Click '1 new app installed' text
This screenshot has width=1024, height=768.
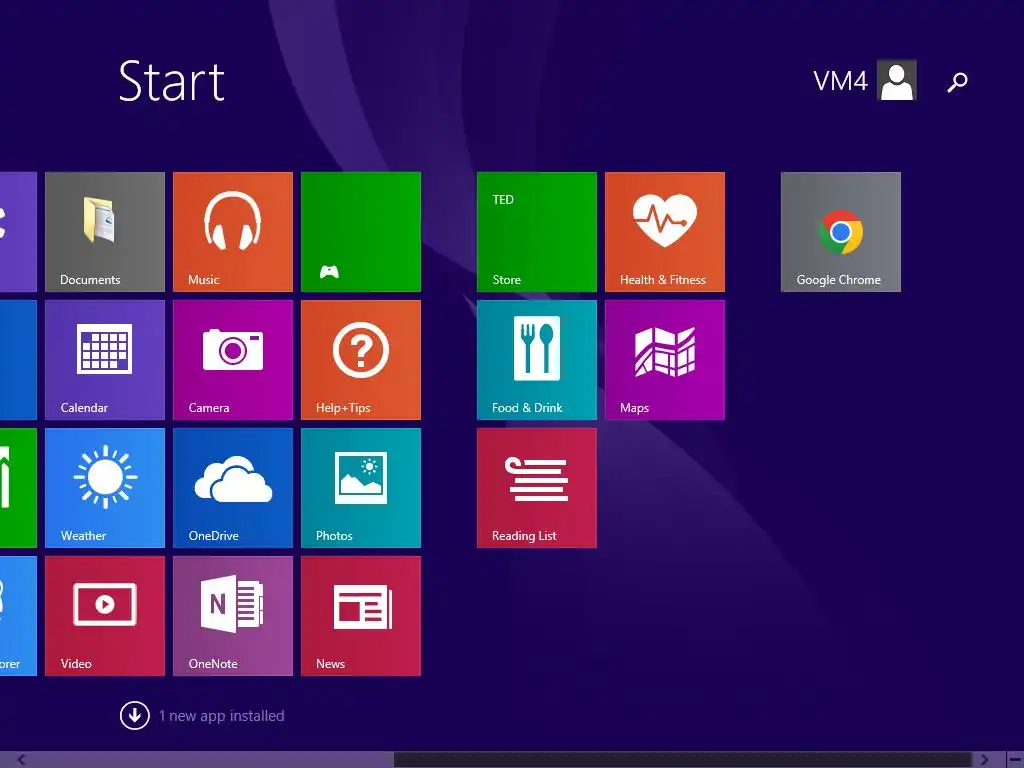(221, 716)
